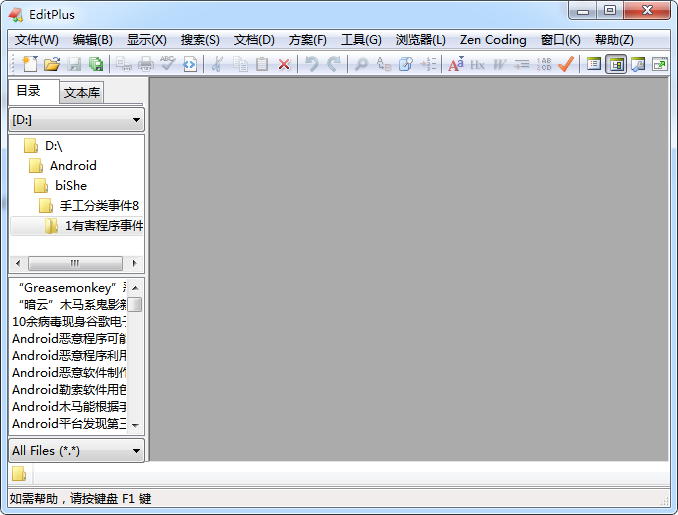Click the folder tree horizontal scrollbar thumb
This screenshot has height=515, width=678.
click(75, 263)
